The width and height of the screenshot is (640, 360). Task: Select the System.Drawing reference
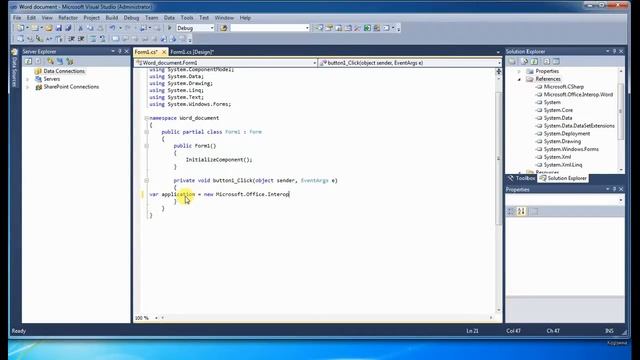pyautogui.click(x=562, y=141)
